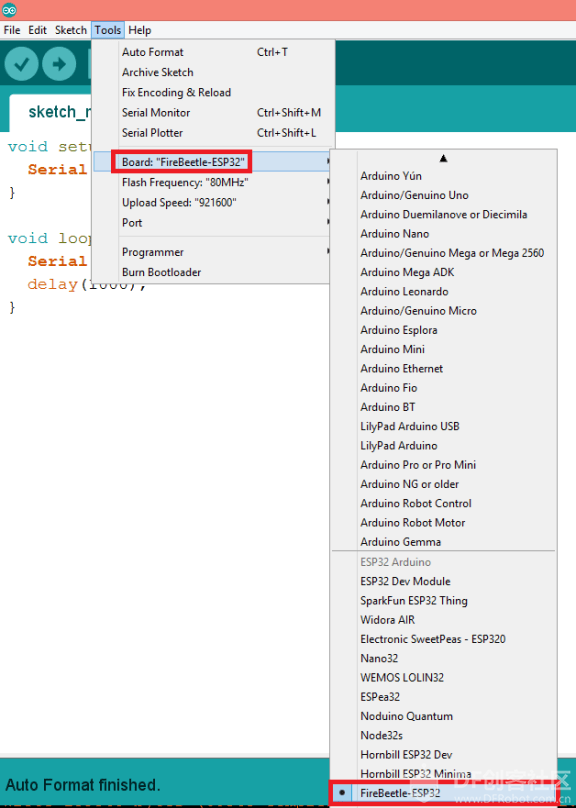The image size is (576, 808).
Task: Expand the Port submenu
Action: coord(213,223)
